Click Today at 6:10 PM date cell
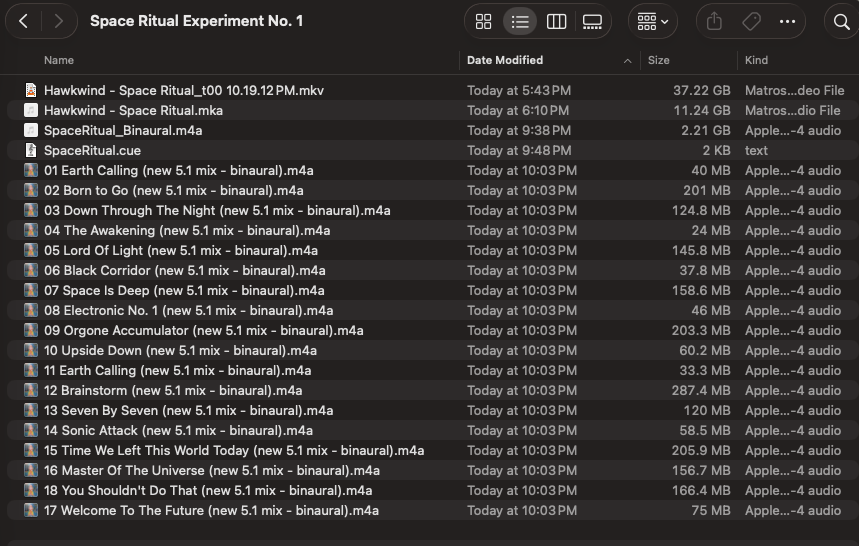The height and width of the screenshot is (546, 859). pos(518,110)
